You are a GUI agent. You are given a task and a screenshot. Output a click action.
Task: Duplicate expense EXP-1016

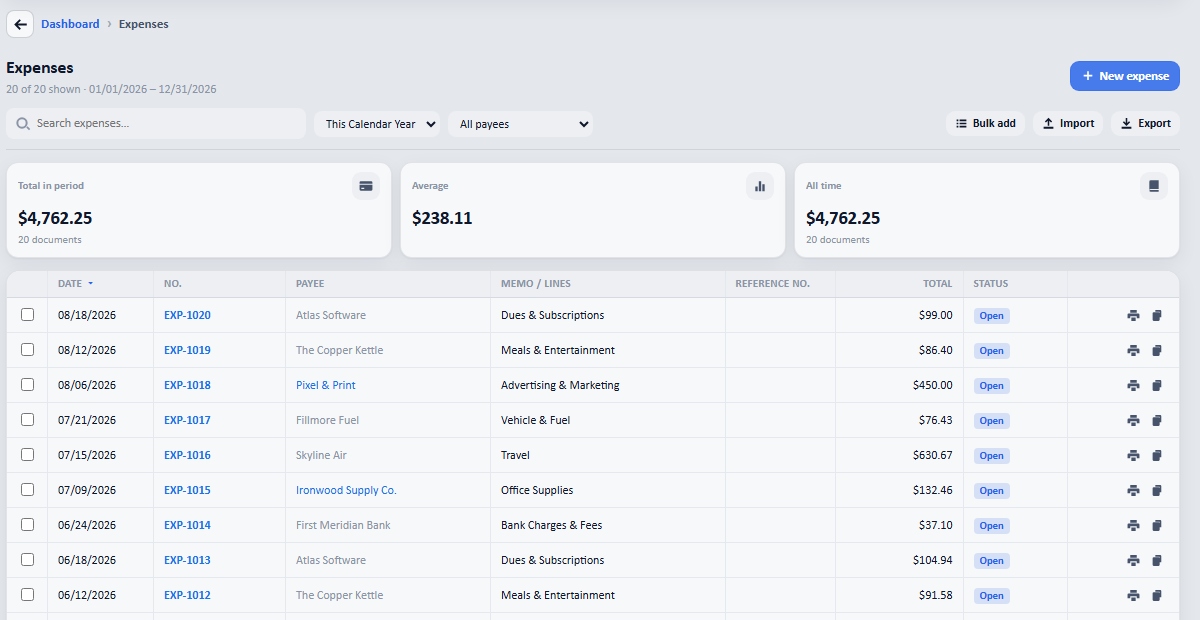1157,456
